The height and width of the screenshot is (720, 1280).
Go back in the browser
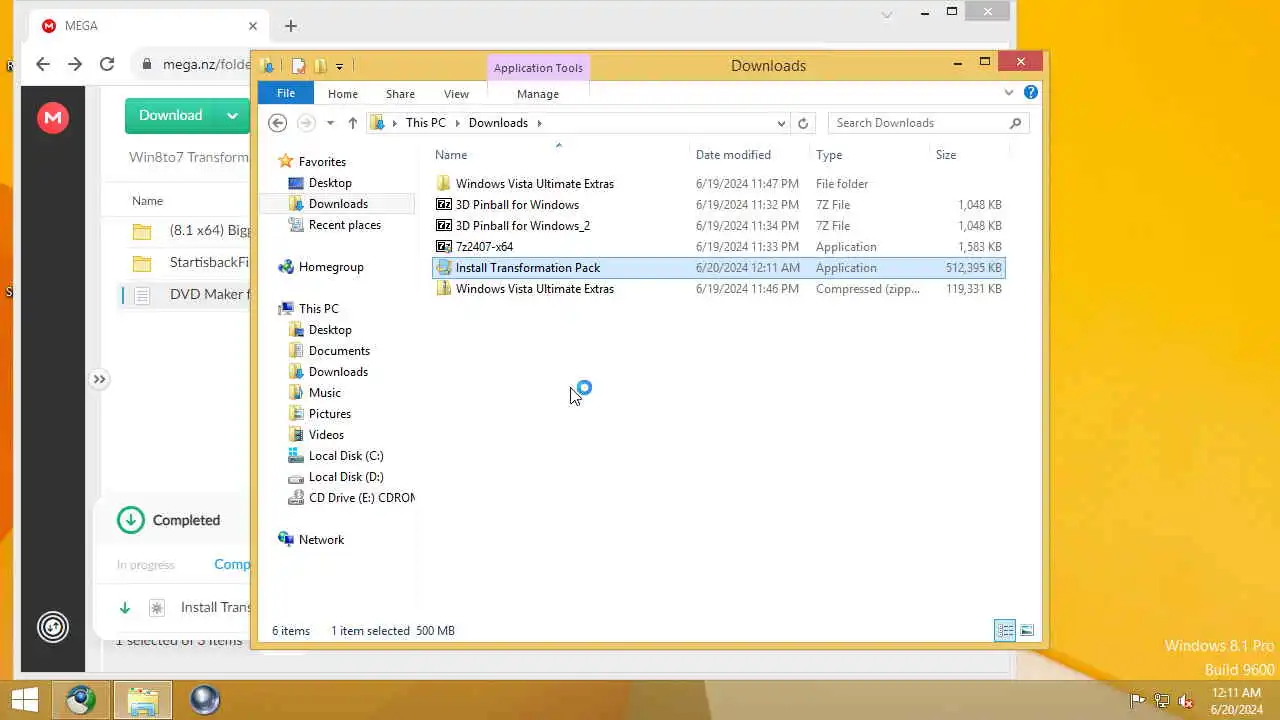(x=42, y=64)
